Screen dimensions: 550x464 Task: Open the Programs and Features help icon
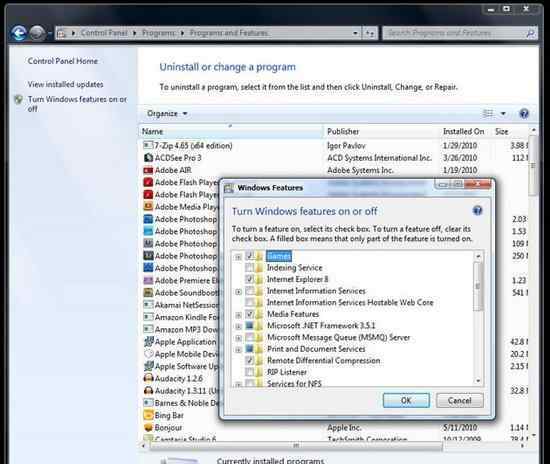524,114
